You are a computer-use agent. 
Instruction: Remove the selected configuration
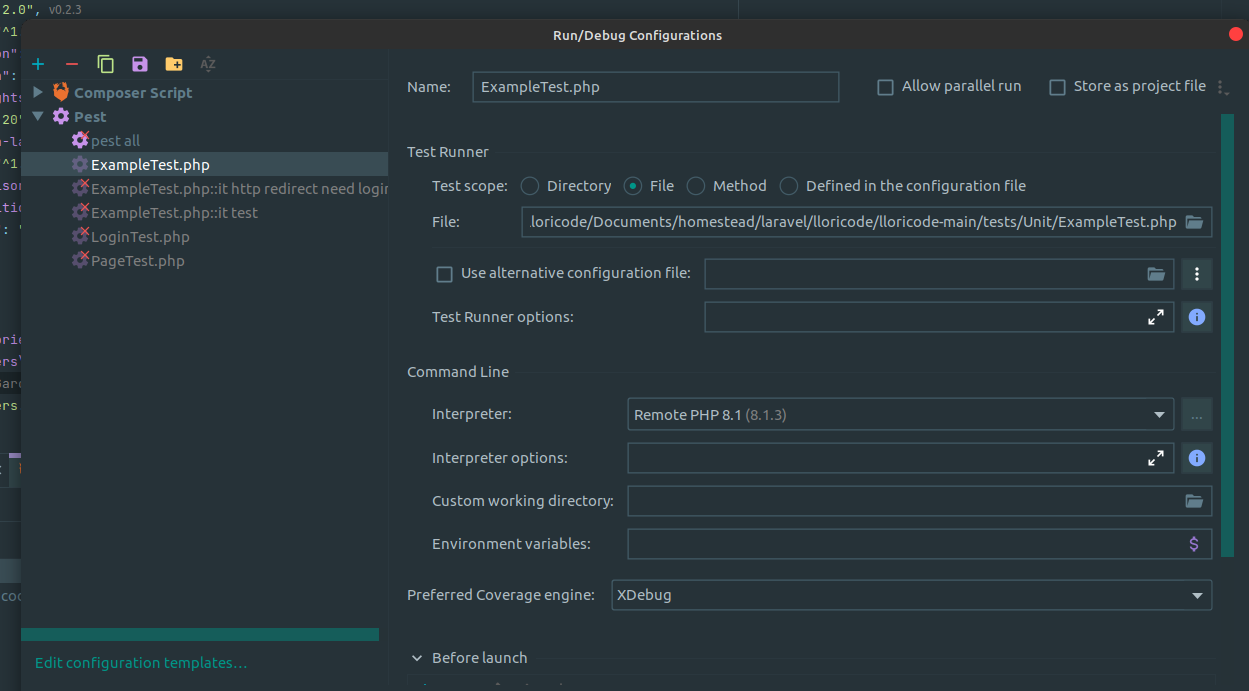pyautogui.click(x=71, y=63)
